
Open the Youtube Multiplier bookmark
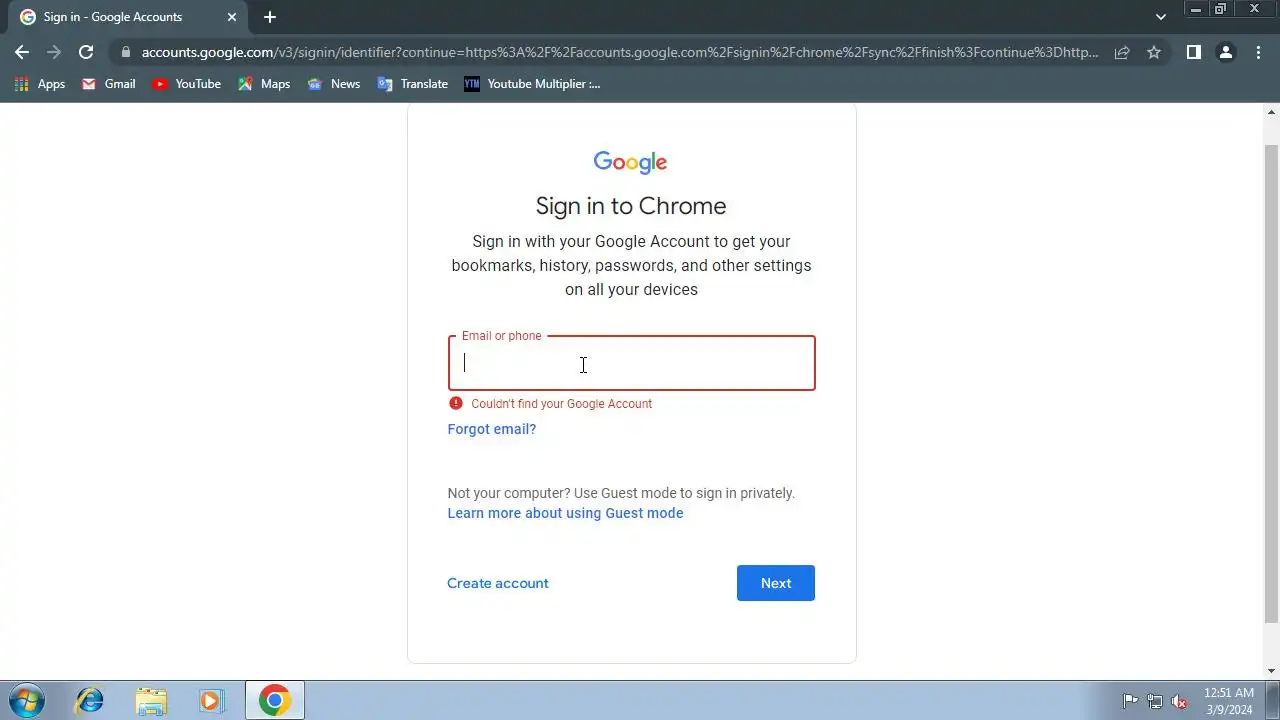[532, 84]
